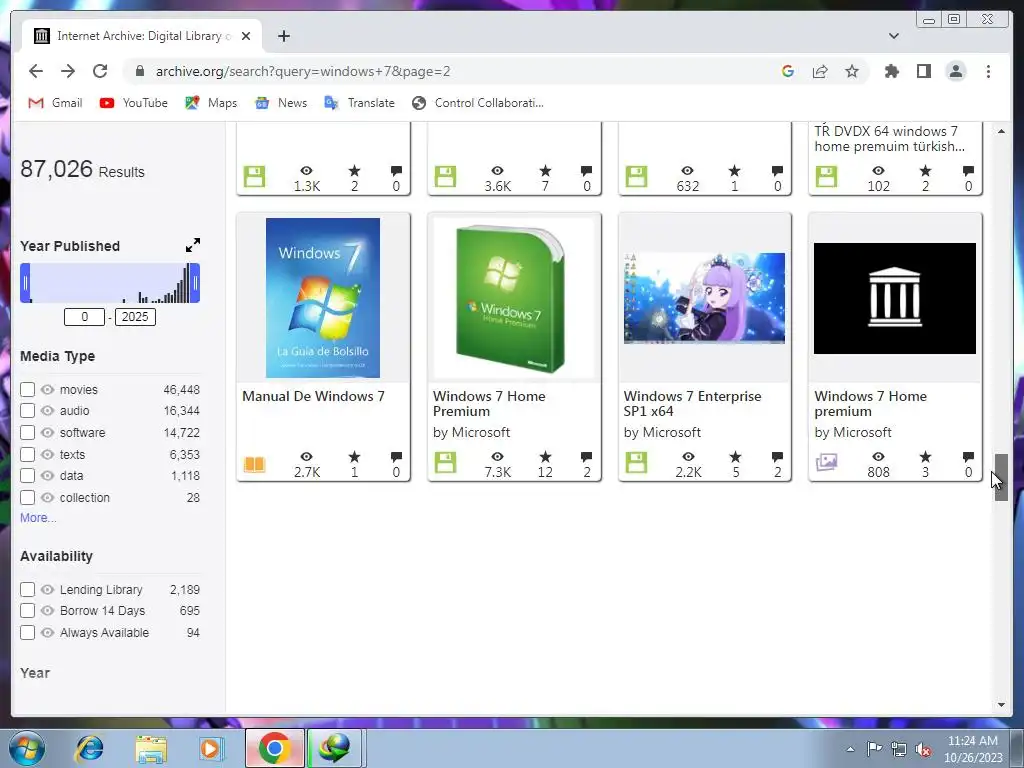Open the Manual De Windows 7 title
The height and width of the screenshot is (768, 1024).
point(313,396)
